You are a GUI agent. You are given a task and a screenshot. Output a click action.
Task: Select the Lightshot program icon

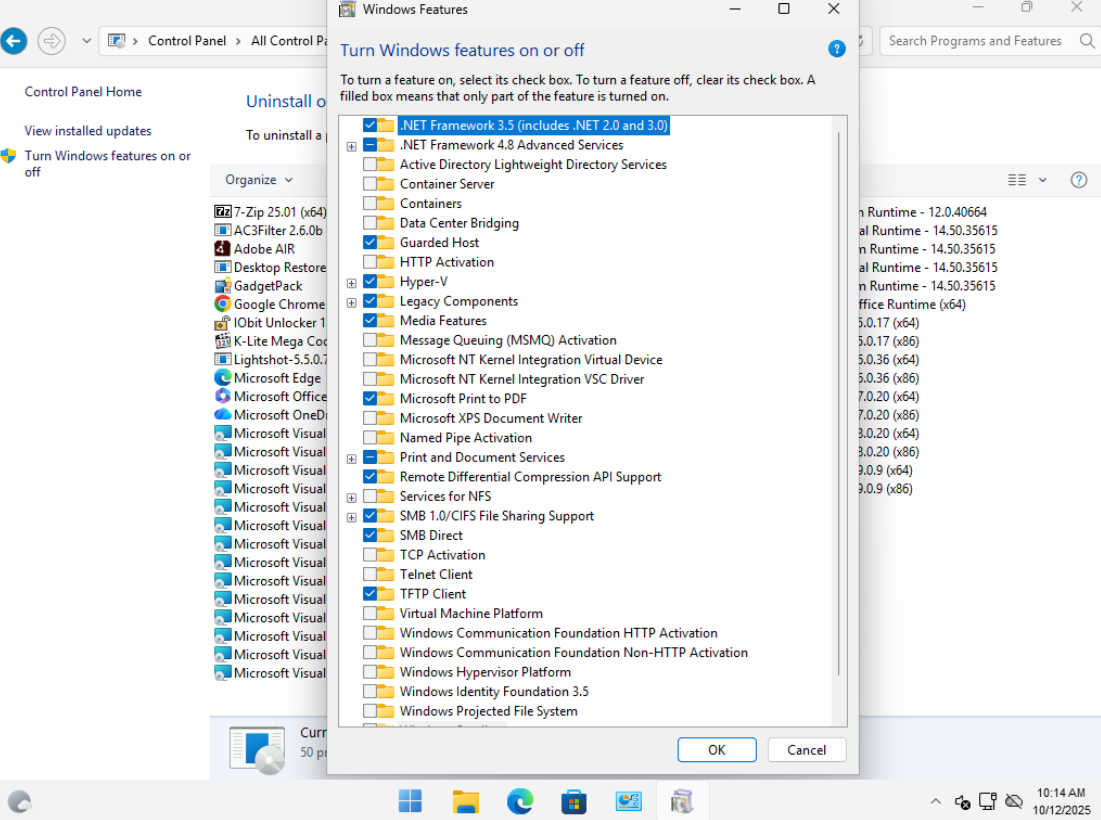click(223, 359)
